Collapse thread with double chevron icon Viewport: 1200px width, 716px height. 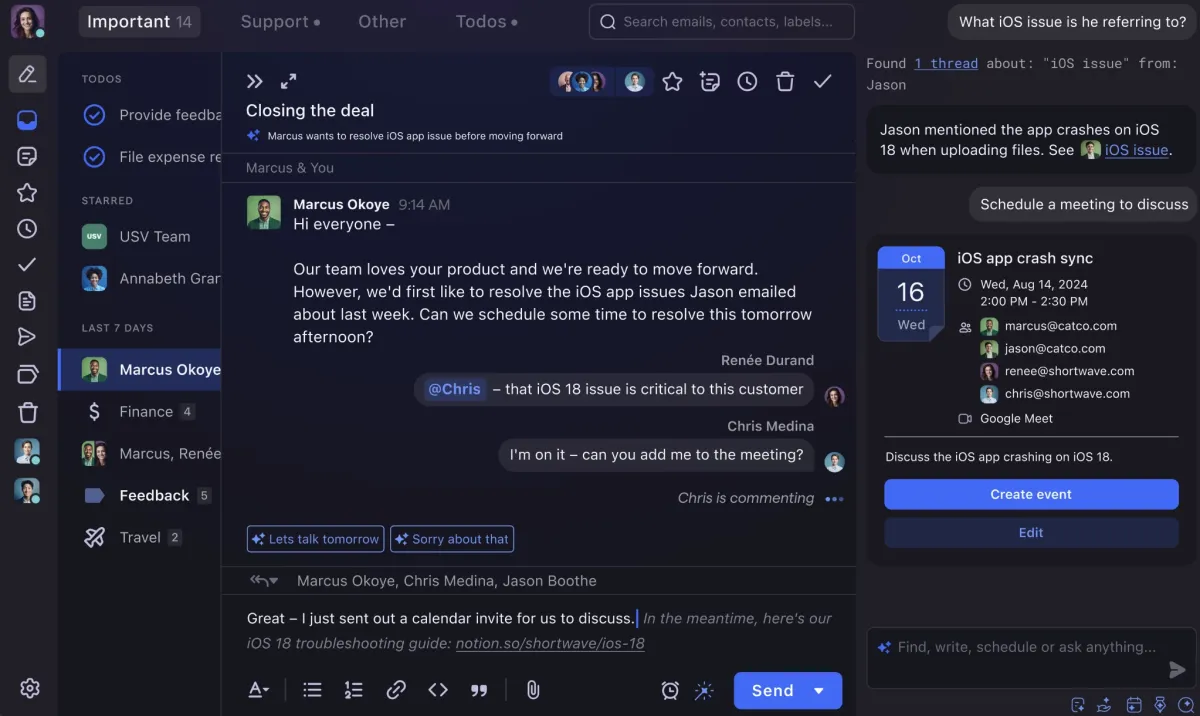tap(254, 81)
